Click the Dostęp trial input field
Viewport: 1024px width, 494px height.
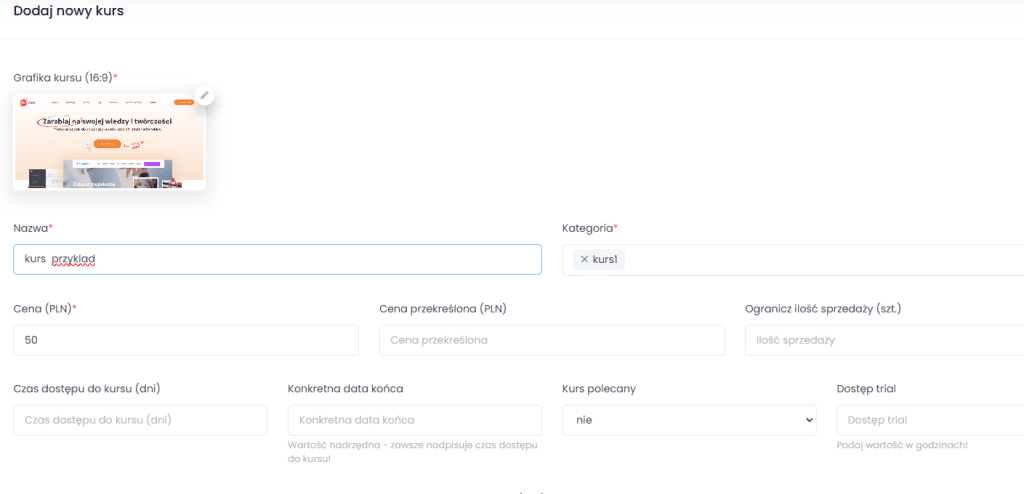[930, 420]
